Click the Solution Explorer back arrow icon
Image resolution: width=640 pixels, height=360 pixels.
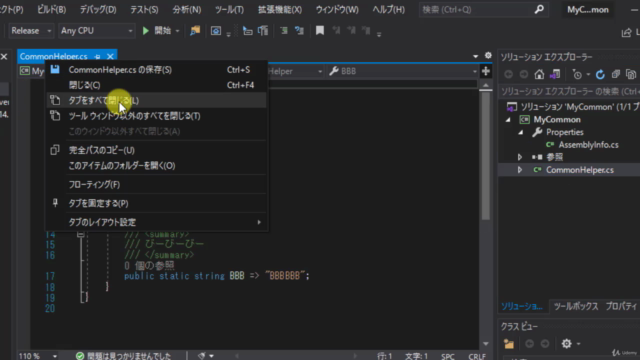pos(508,74)
